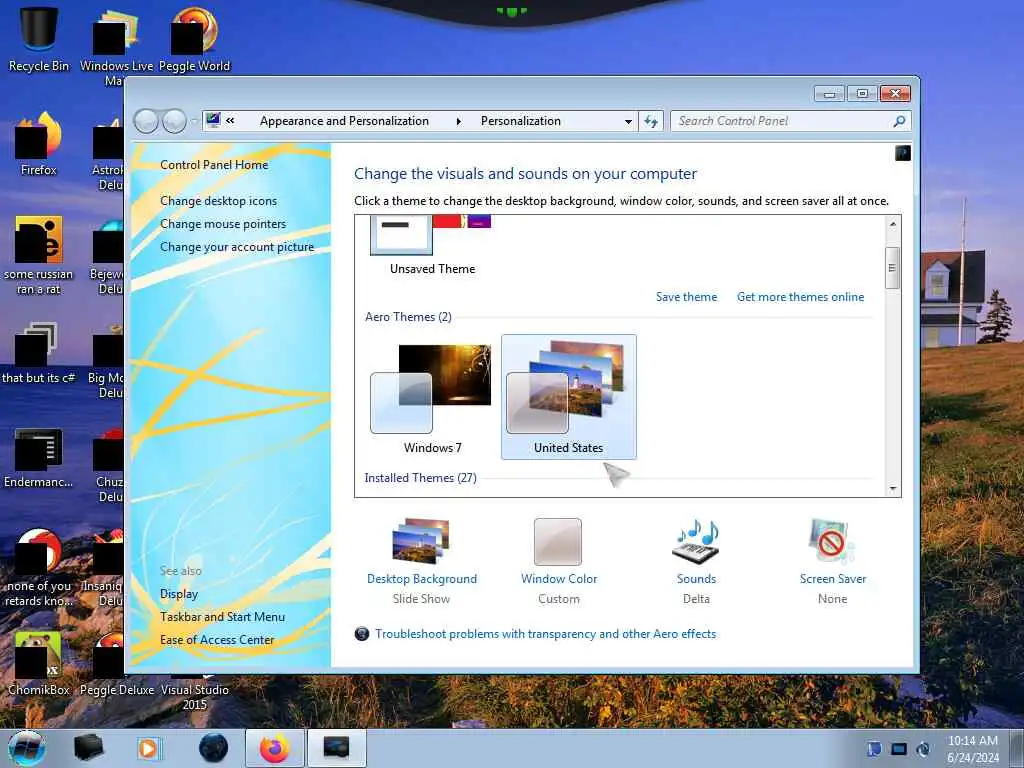Click the theme list scroll up arrow
The image size is (1024, 768).
[892, 224]
